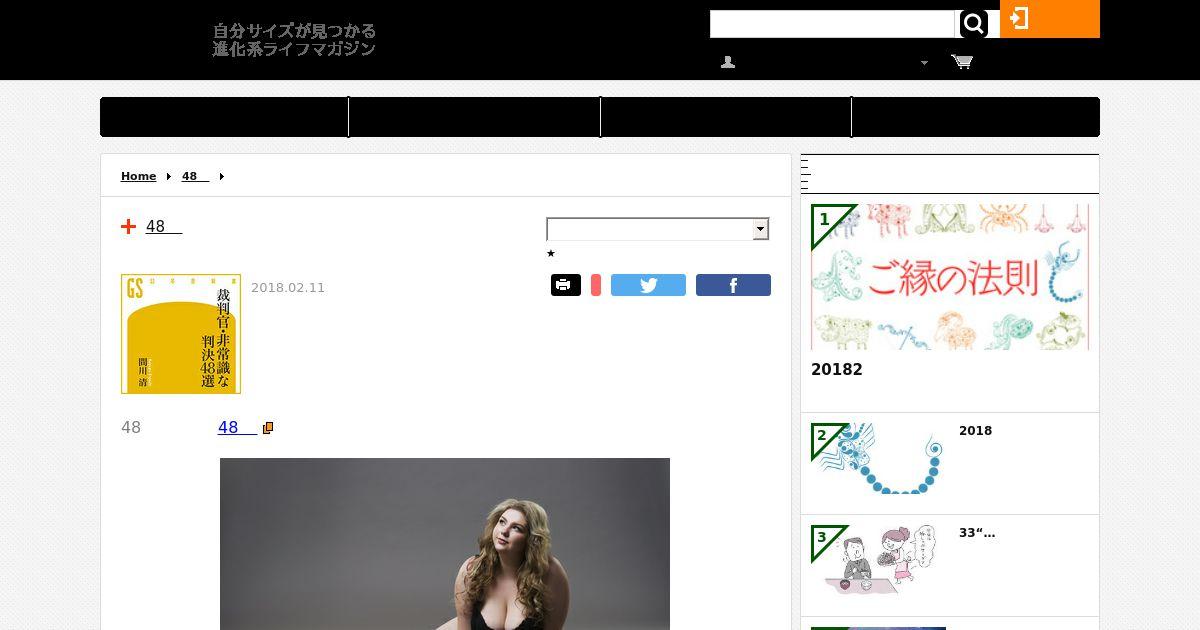Click the fourth black navigation bar tab

tap(976, 117)
